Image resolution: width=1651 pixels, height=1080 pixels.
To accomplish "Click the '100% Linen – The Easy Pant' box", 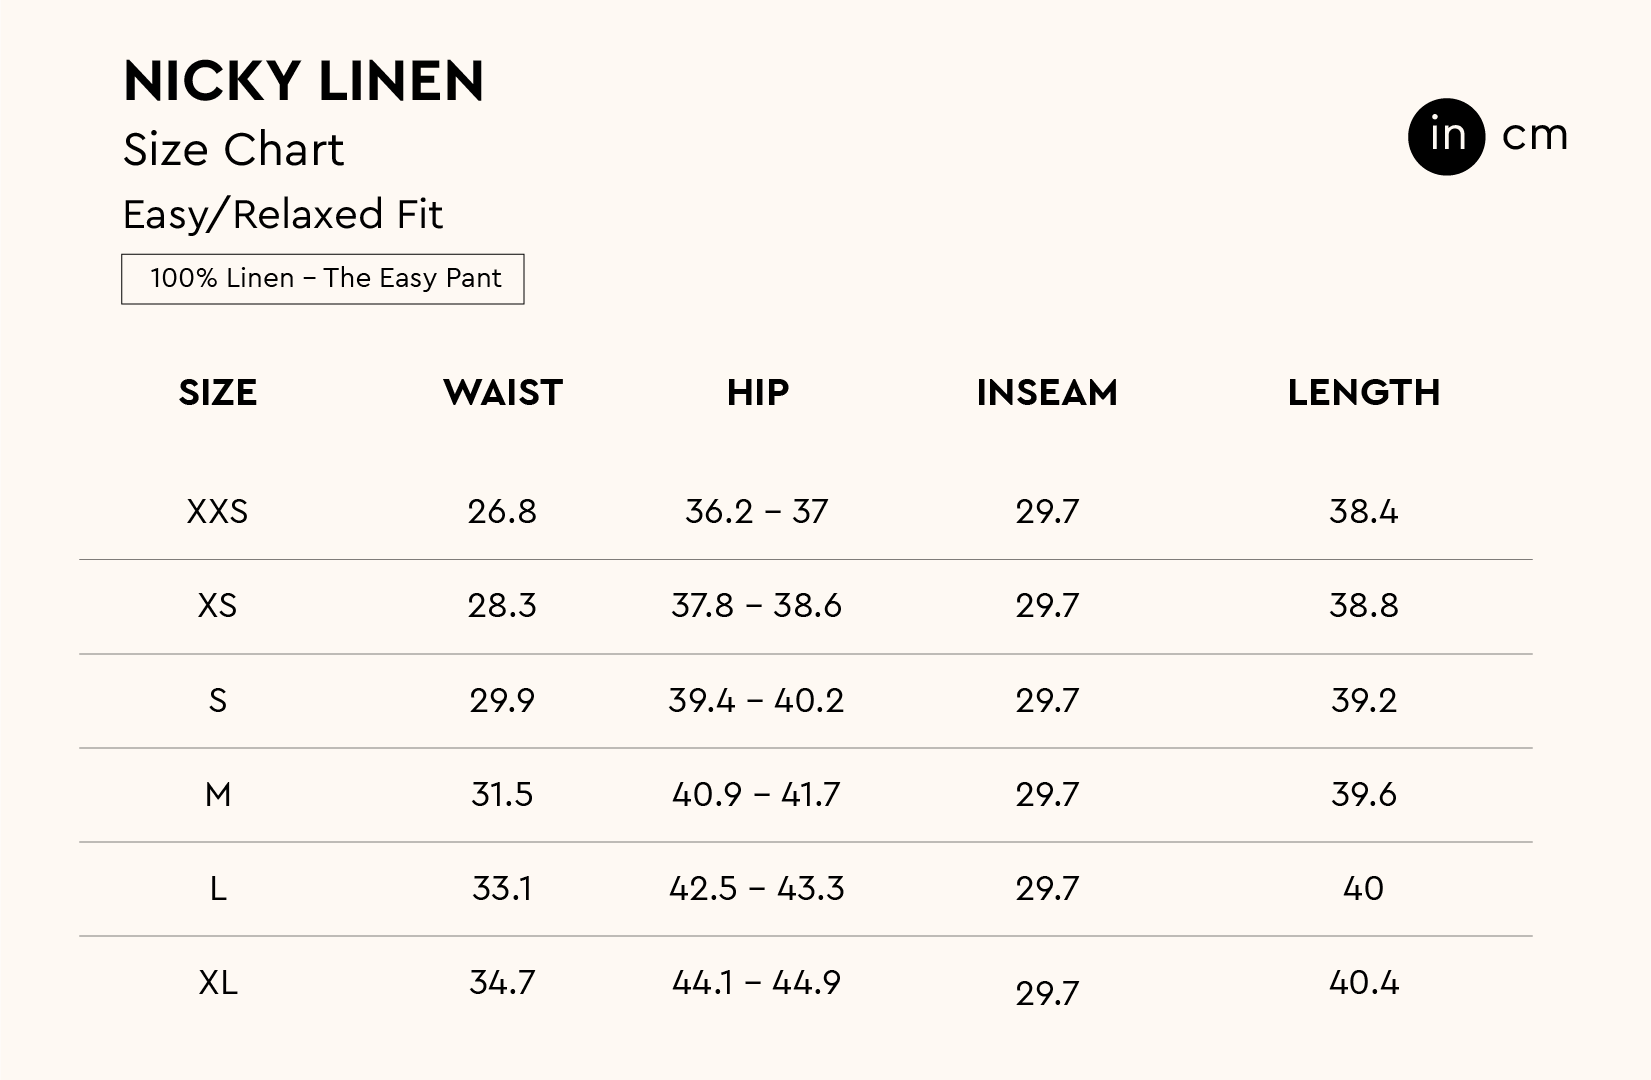I will coord(323,279).
